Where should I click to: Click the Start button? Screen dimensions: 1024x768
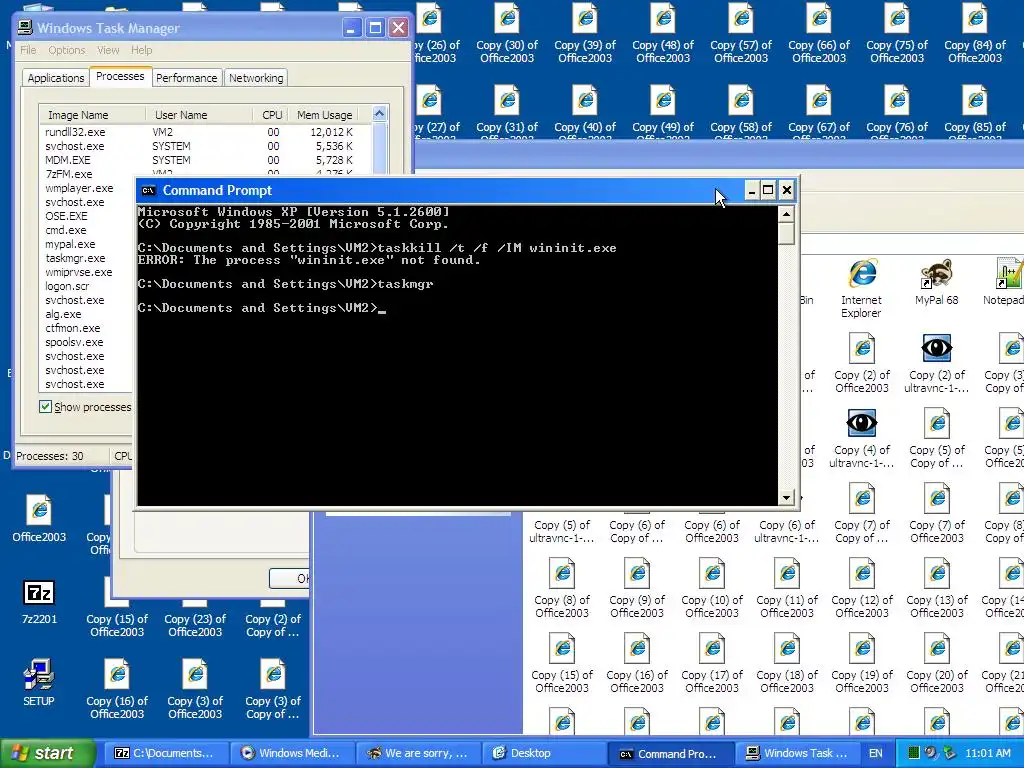(x=46, y=753)
